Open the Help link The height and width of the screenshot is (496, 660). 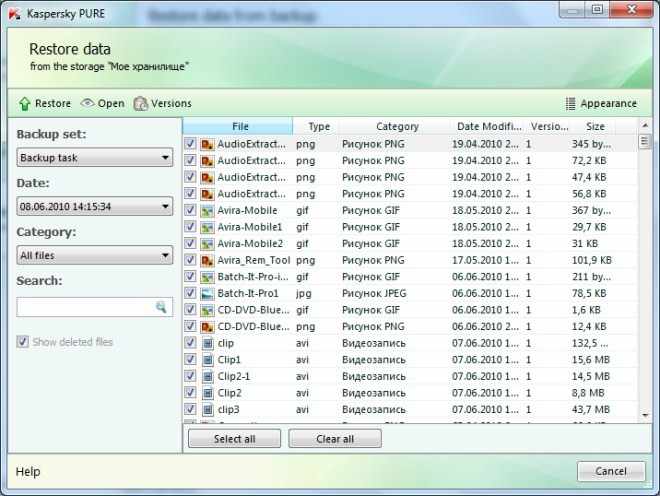(28, 472)
